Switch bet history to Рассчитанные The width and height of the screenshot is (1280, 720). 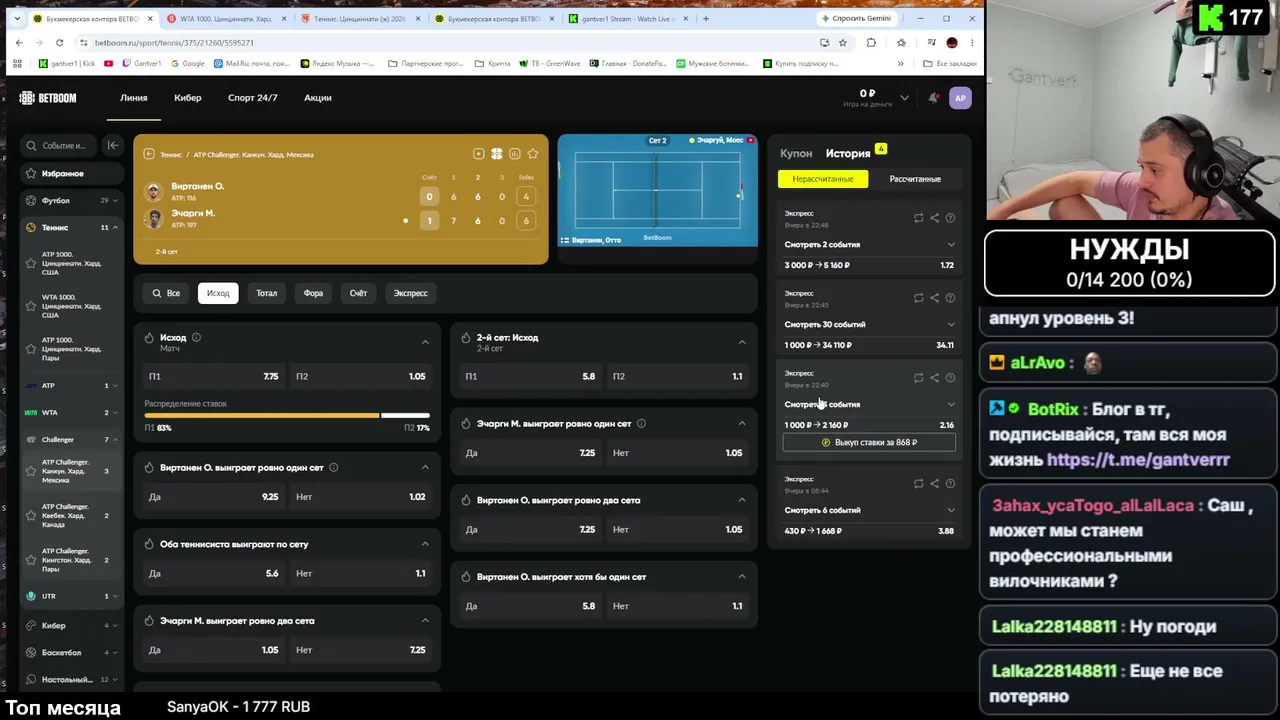915,179
